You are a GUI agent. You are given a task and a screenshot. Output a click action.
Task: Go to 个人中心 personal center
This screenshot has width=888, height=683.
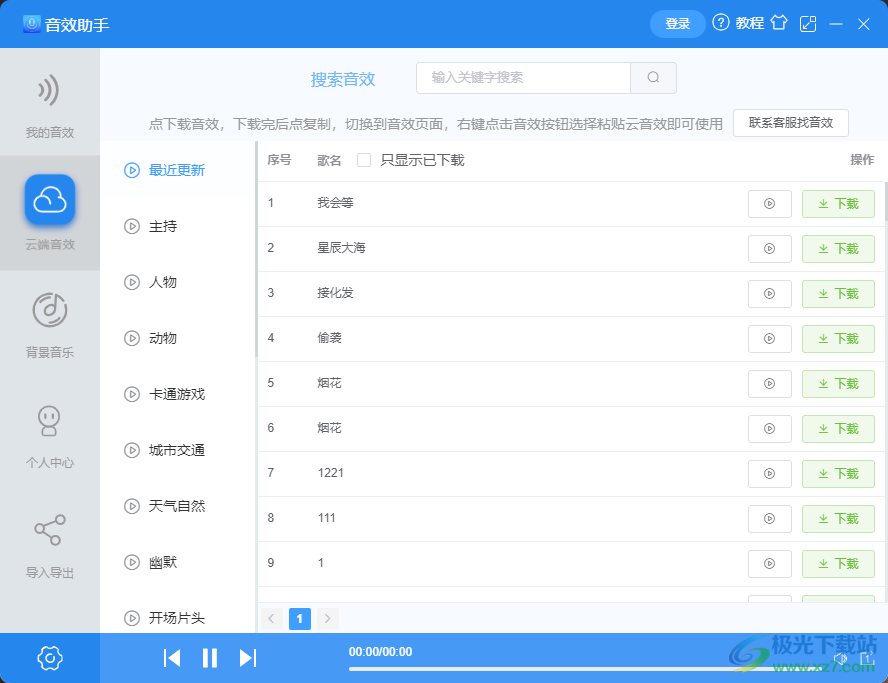[x=50, y=434]
